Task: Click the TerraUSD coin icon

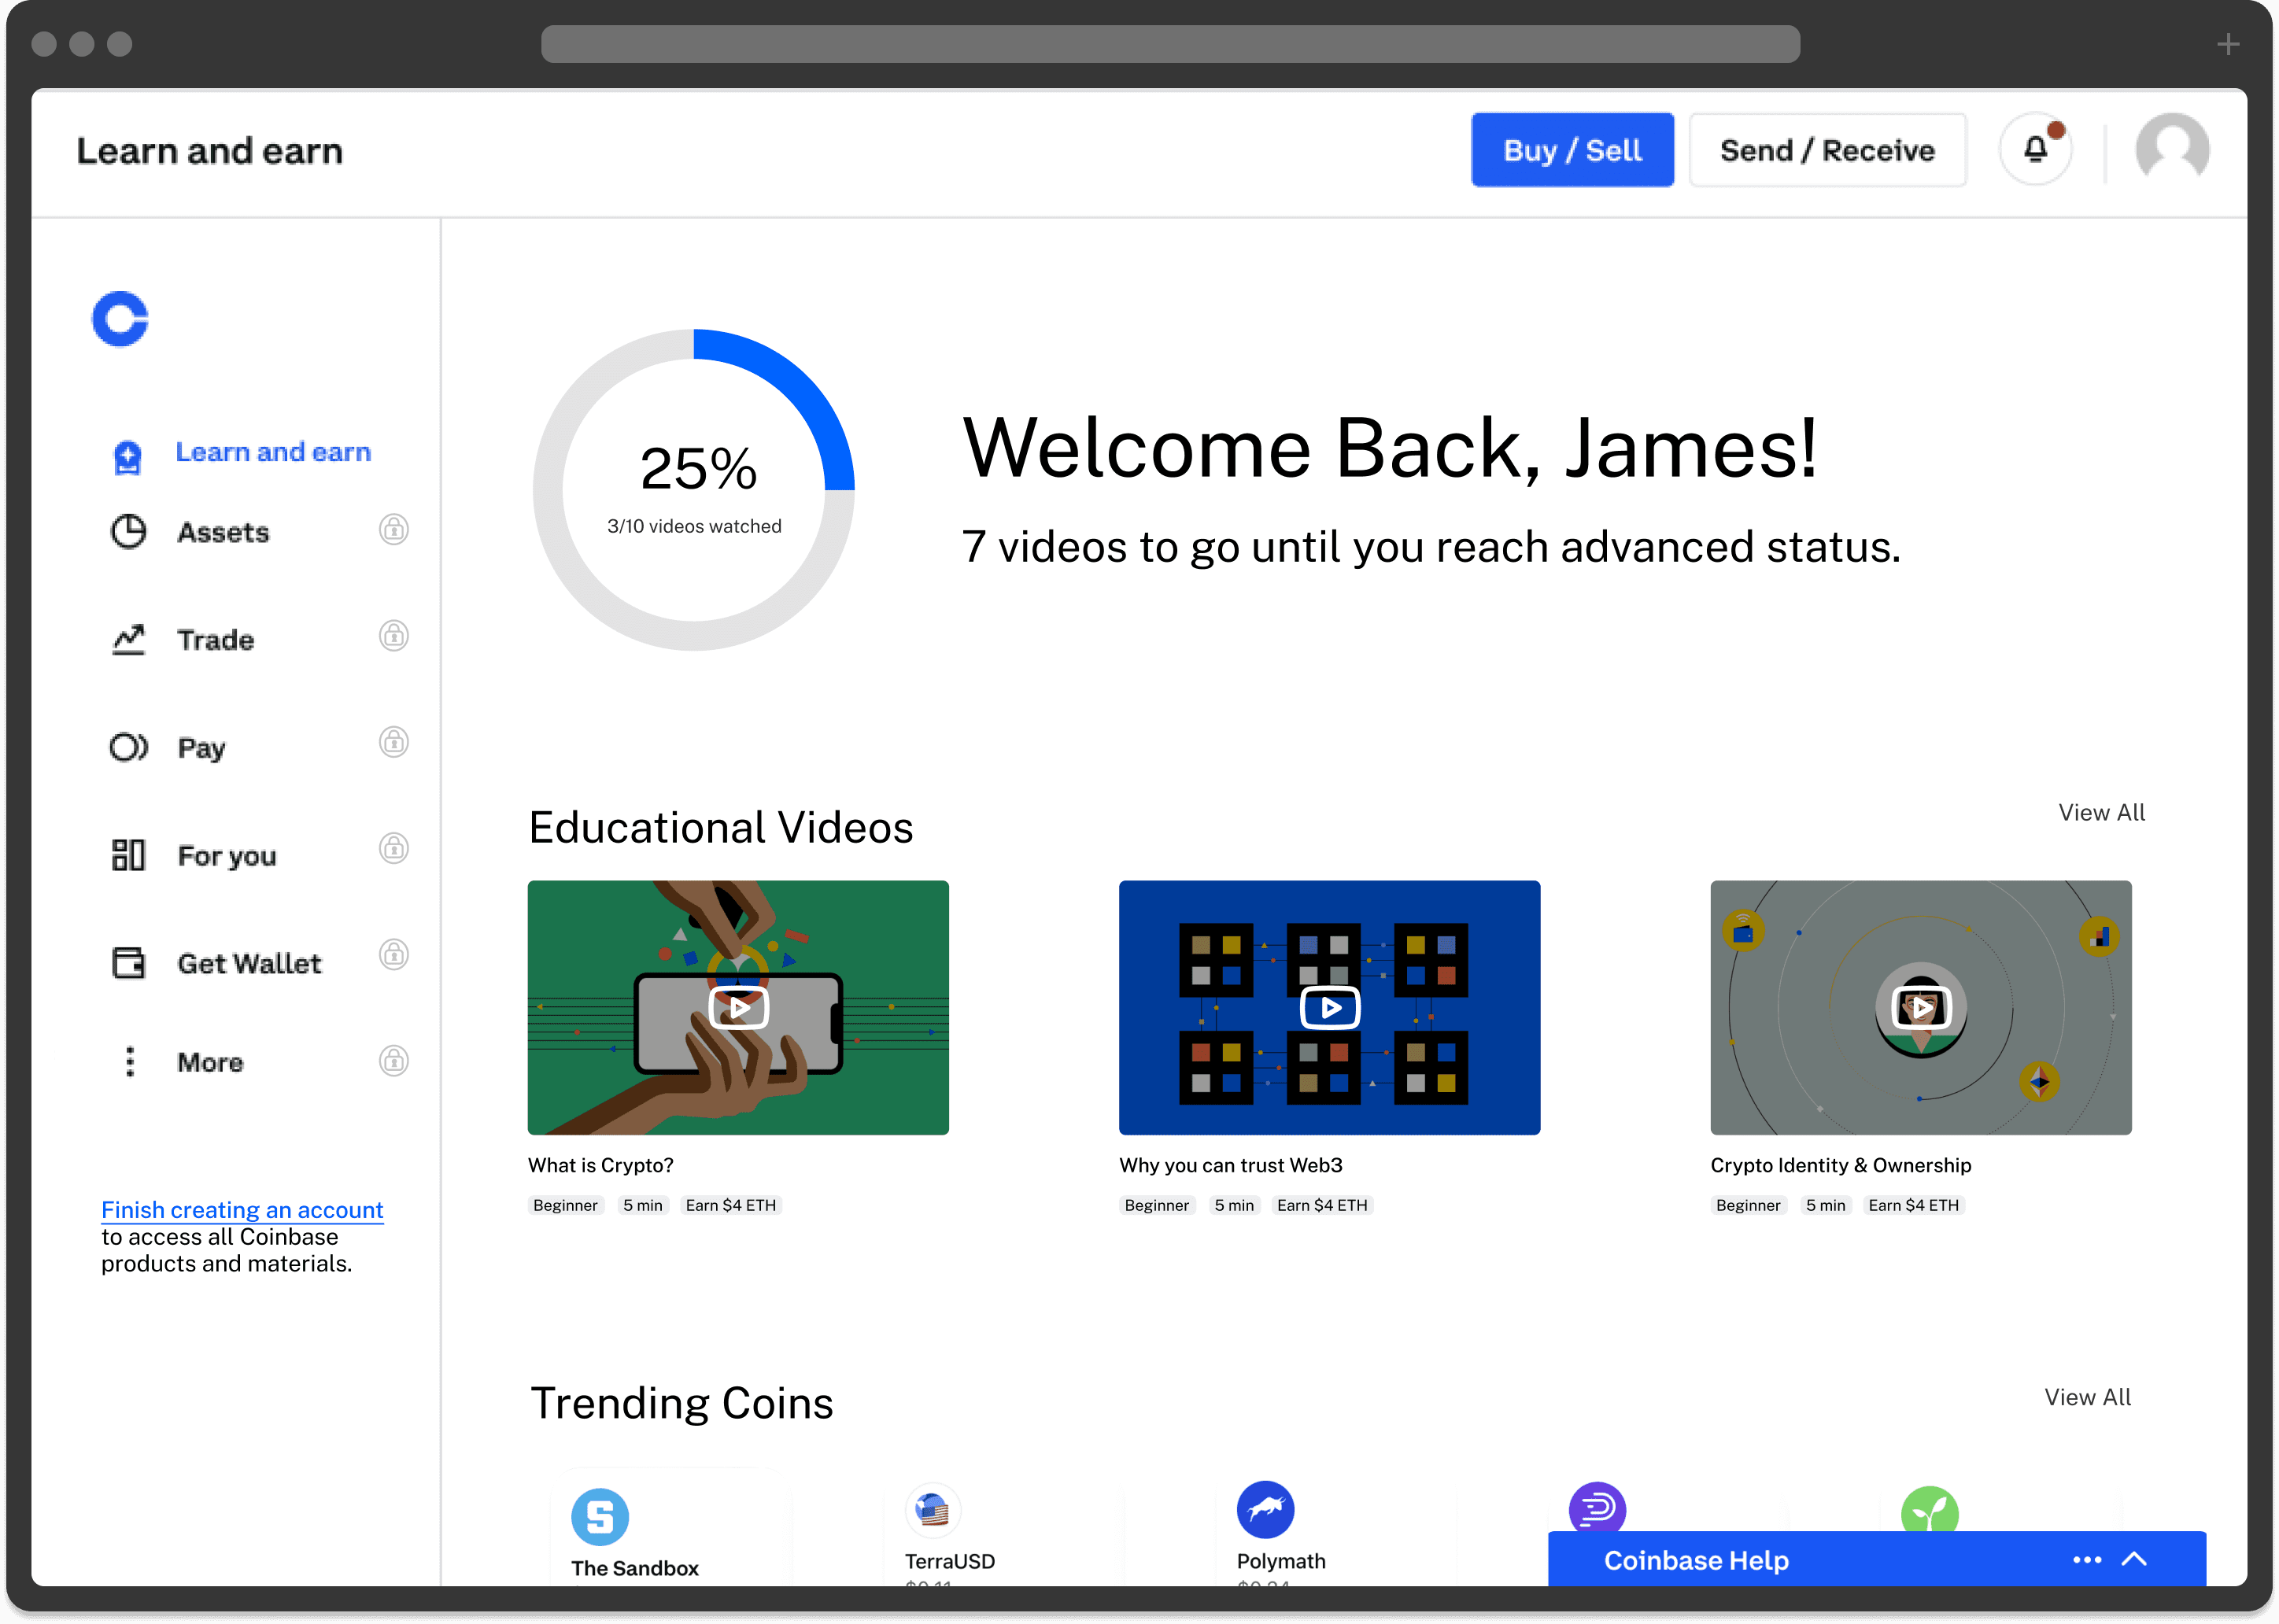Action: 933,1510
